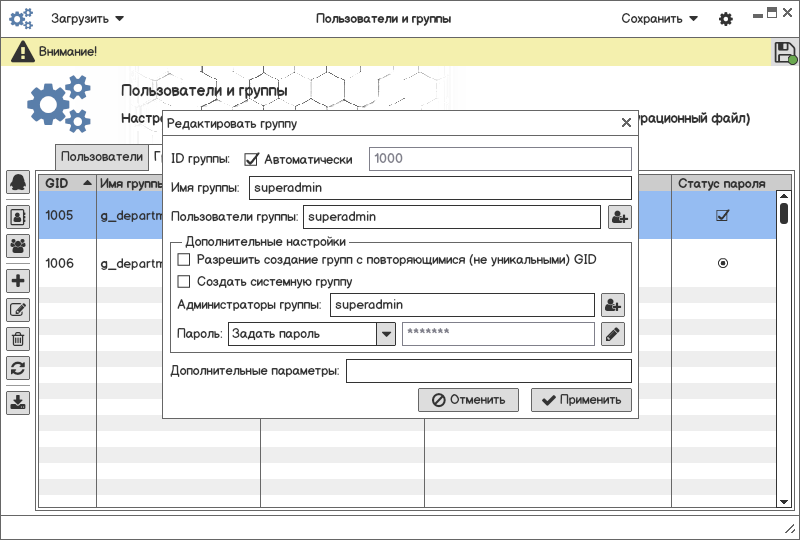Click the Статус пароля column header
This screenshot has height=540, width=800.
[721, 183]
